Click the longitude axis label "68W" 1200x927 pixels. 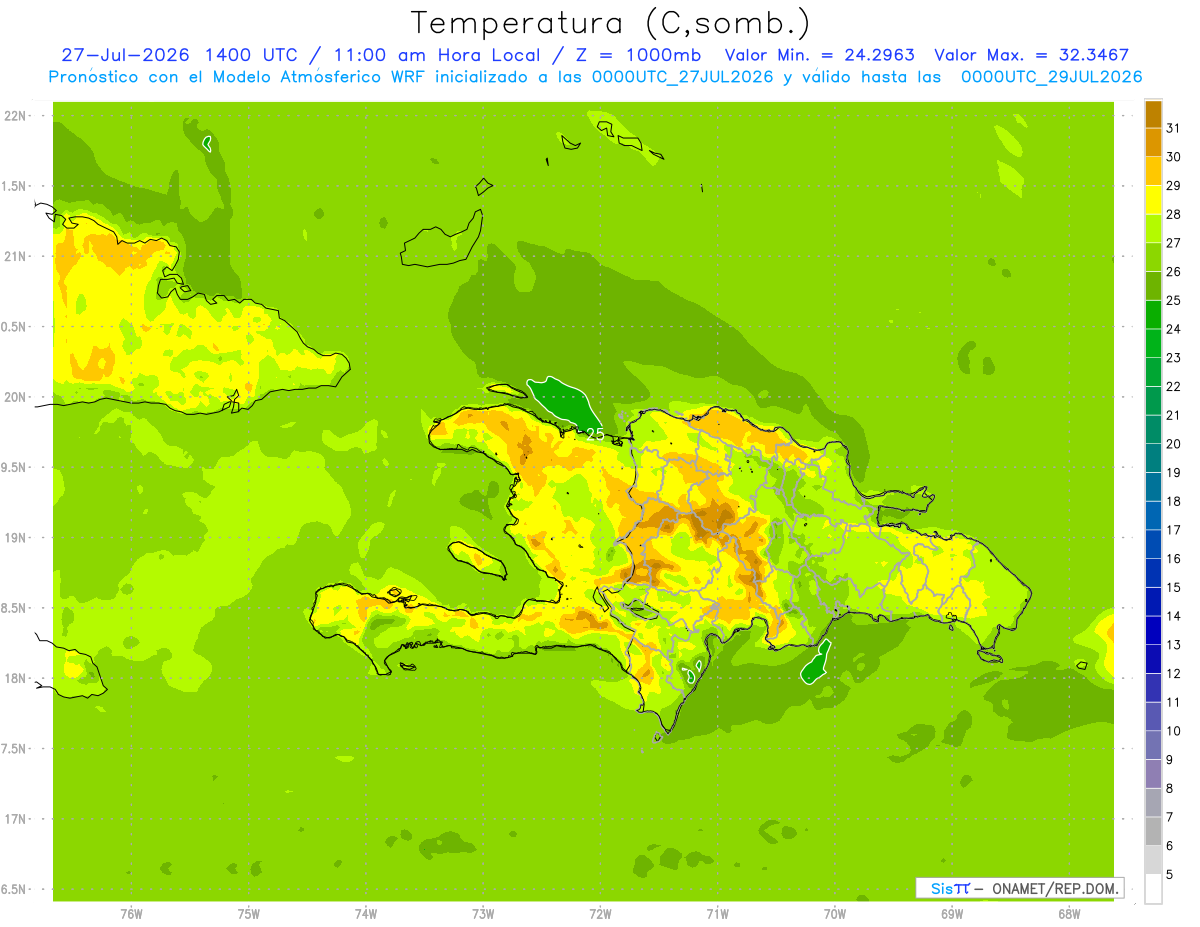tap(1069, 914)
